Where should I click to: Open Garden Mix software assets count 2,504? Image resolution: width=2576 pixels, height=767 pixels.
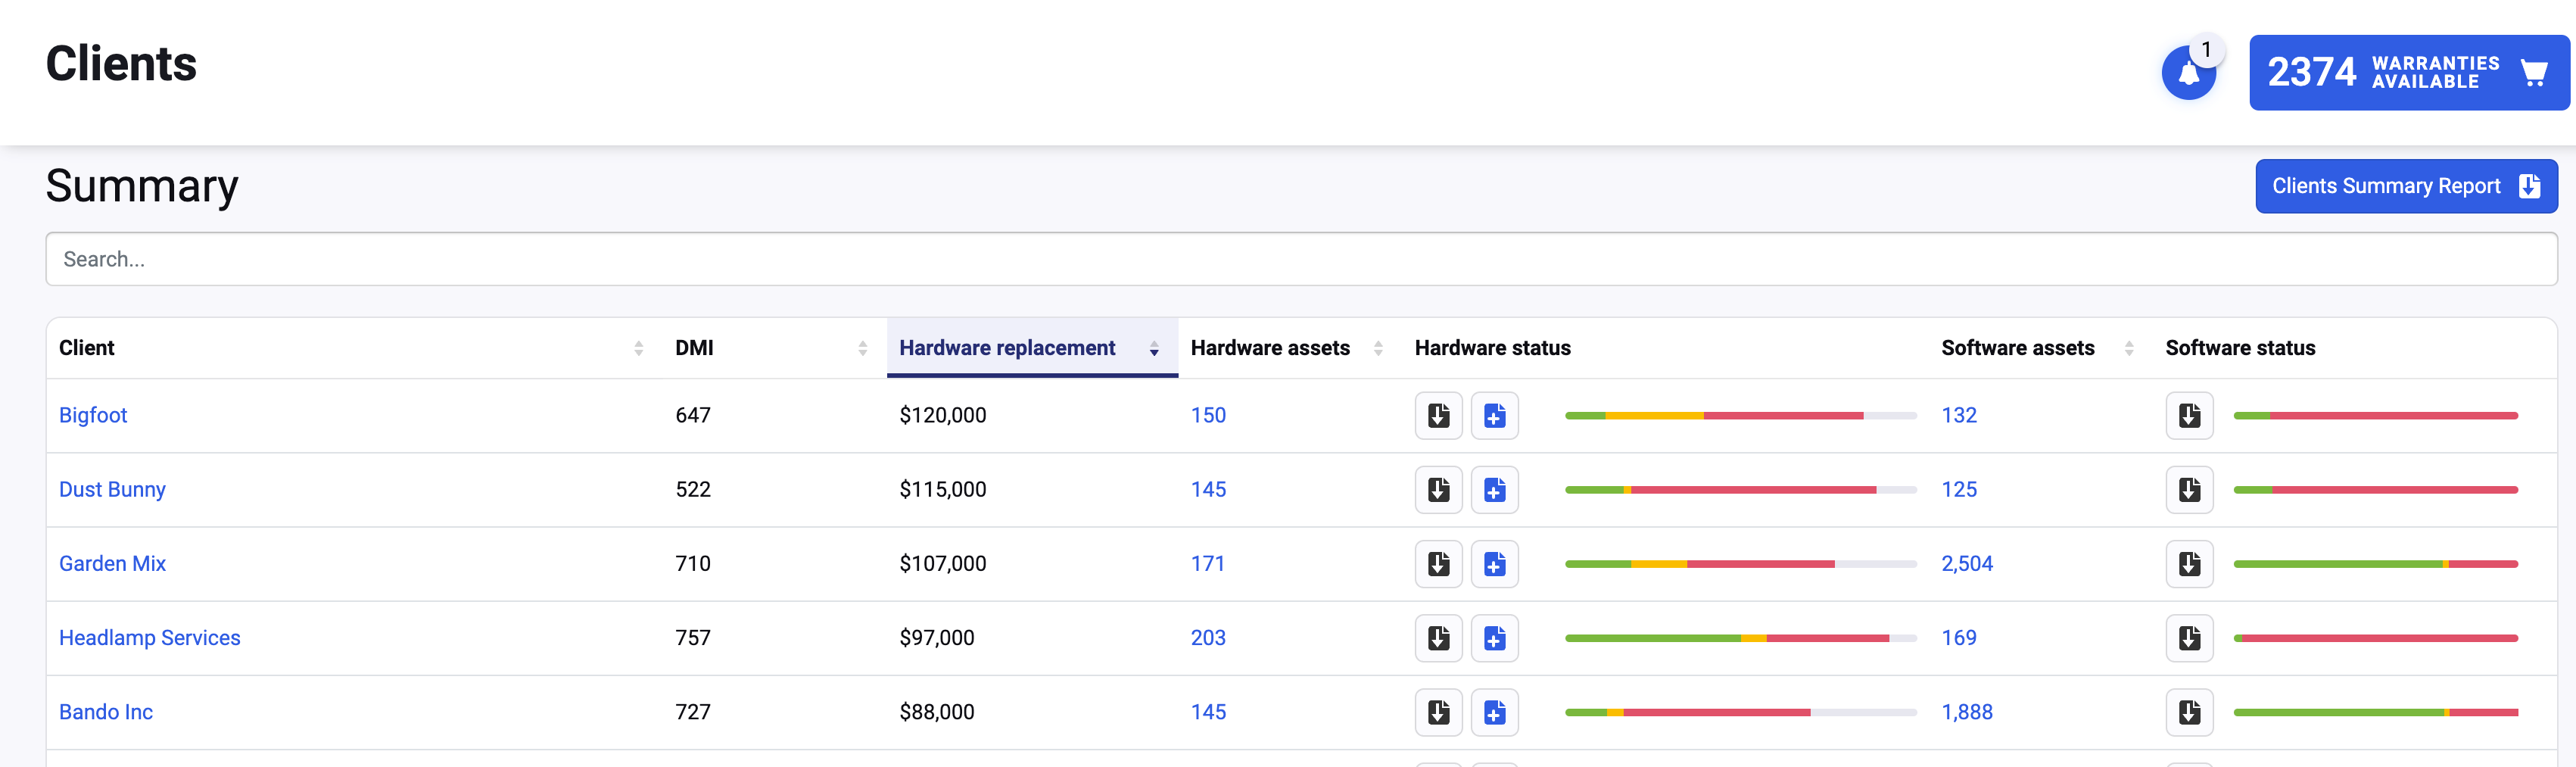(x=1966, y=563)
